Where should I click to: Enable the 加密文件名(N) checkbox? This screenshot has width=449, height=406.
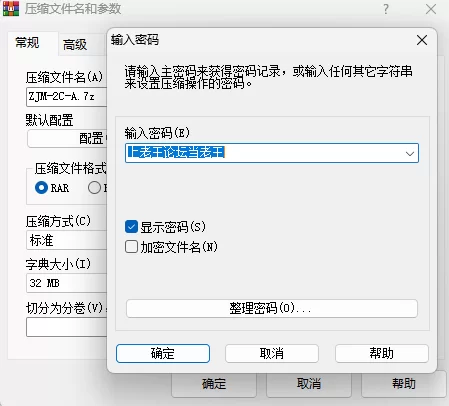pos(131,247)
